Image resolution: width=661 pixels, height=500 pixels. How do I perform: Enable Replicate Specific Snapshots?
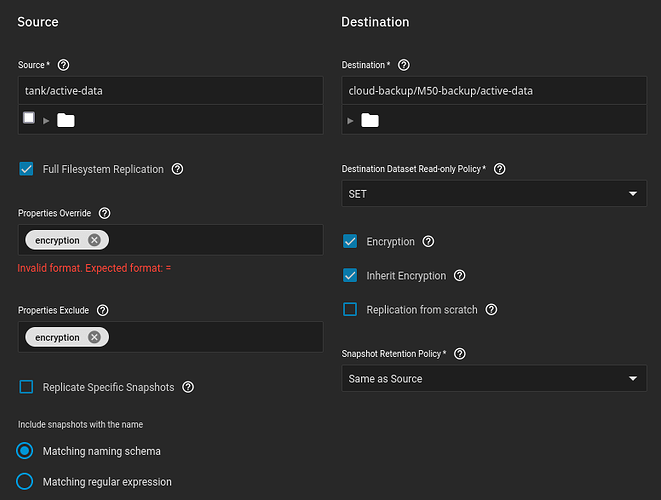click(x=26, y=387)
